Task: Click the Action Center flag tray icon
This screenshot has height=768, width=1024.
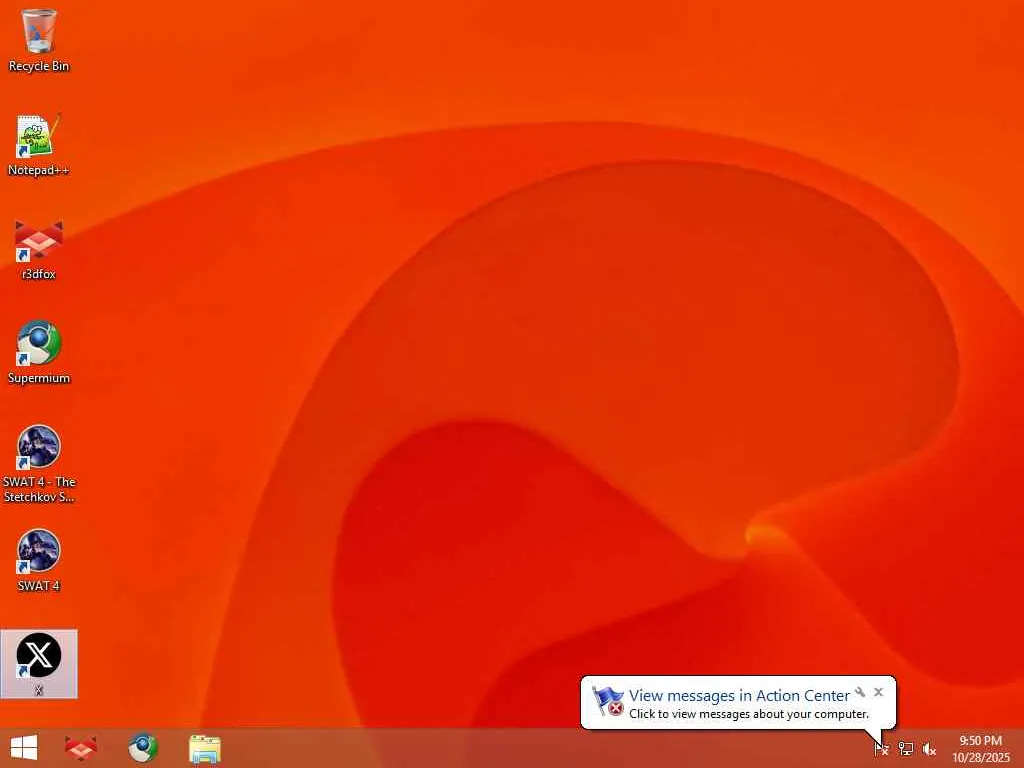Action: (x=882, y=748)
